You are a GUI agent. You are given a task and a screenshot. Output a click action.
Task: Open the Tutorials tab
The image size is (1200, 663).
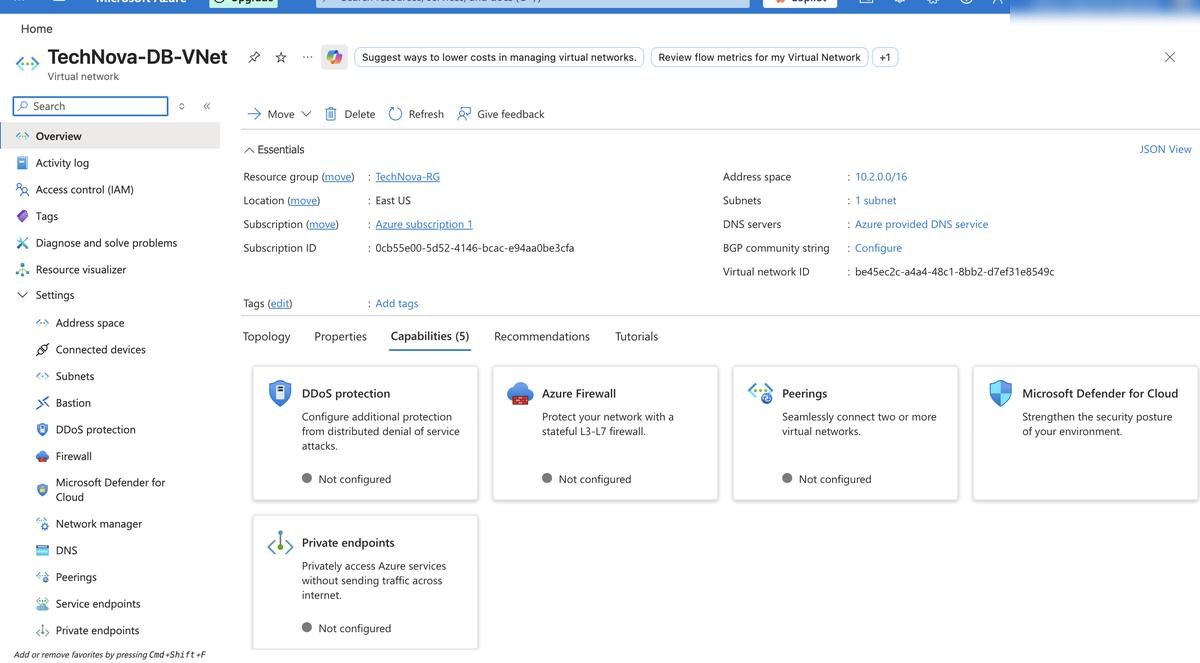tap(636, 336)
